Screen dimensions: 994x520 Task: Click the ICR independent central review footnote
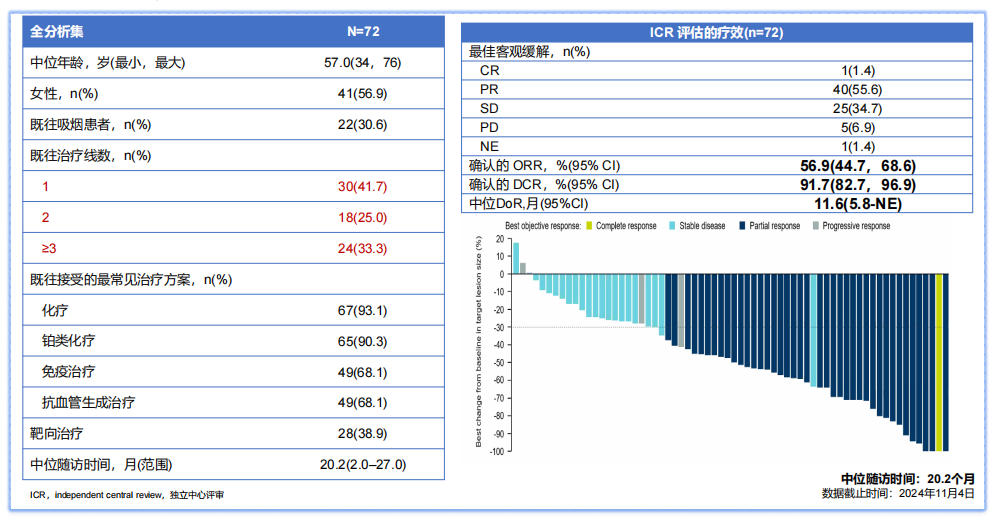[x=126, y=495]
